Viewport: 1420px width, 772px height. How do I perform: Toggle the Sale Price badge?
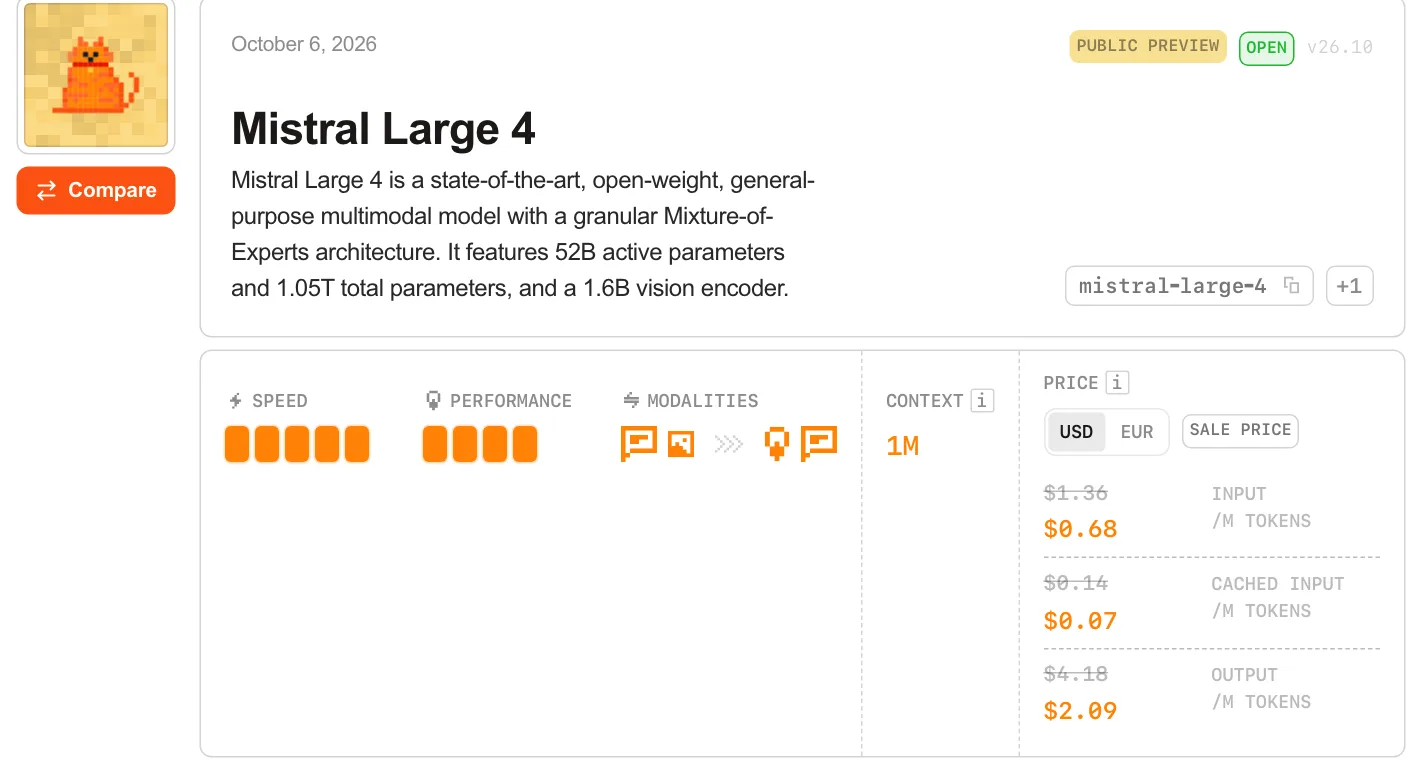tap(1240, 430)
